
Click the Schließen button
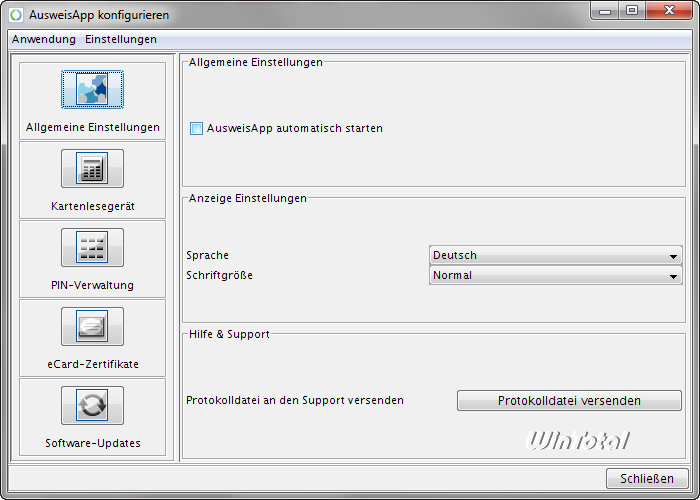tap(647, 479)
